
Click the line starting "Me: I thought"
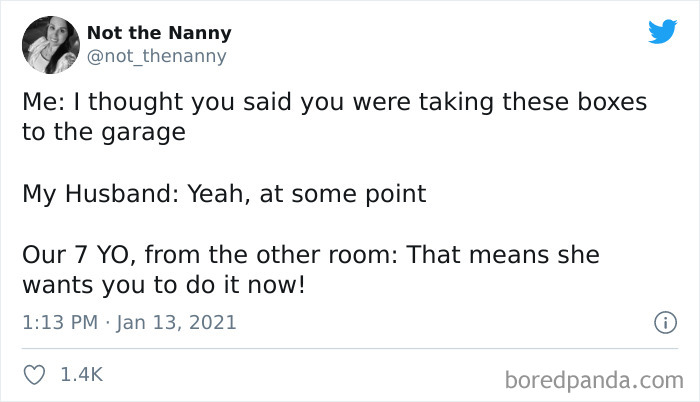point(334,103)
